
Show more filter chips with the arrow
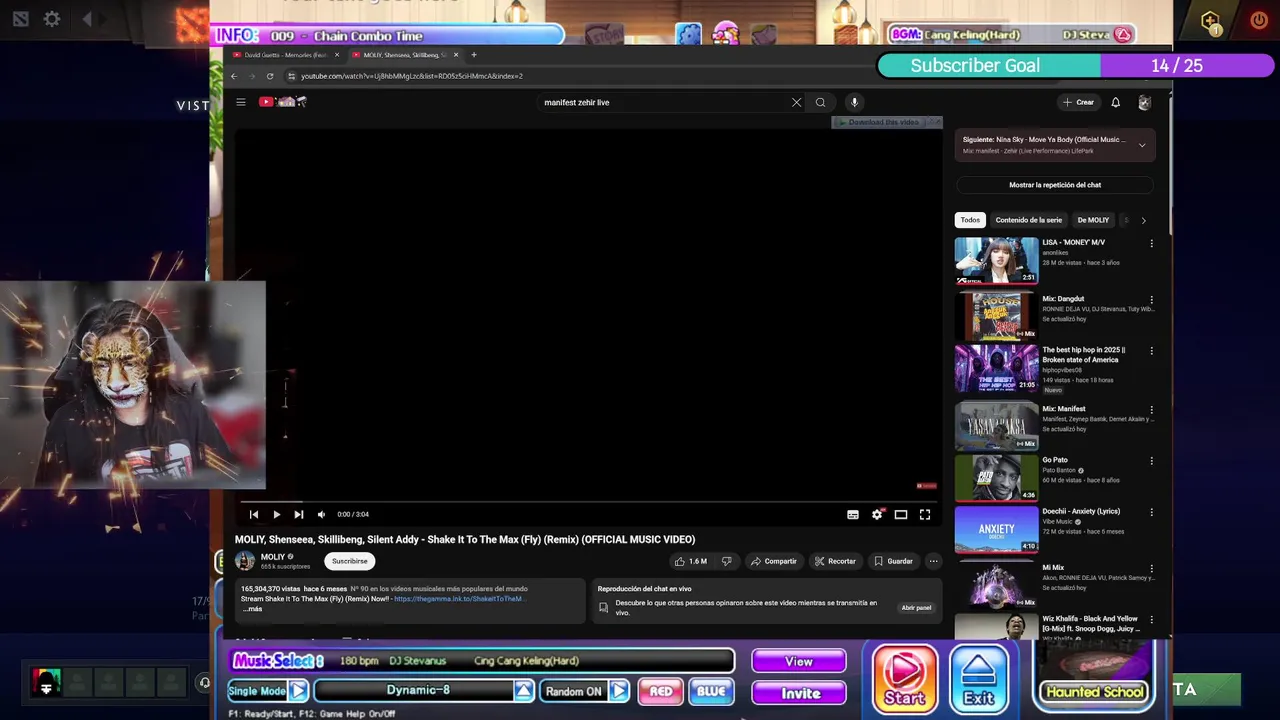coord(1143,220)
